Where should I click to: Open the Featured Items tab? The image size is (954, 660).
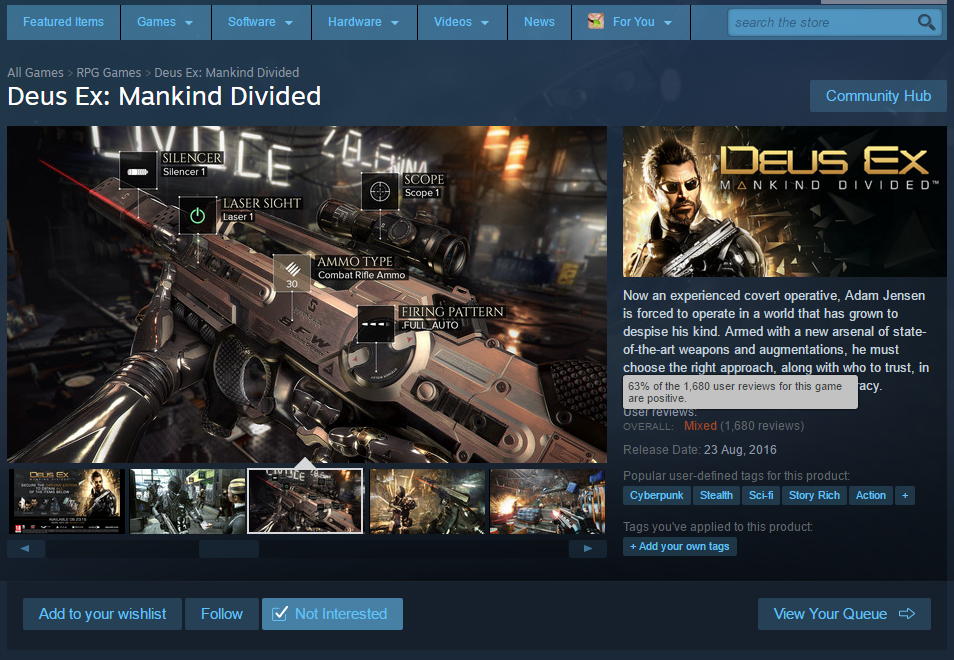pos(63,22)
